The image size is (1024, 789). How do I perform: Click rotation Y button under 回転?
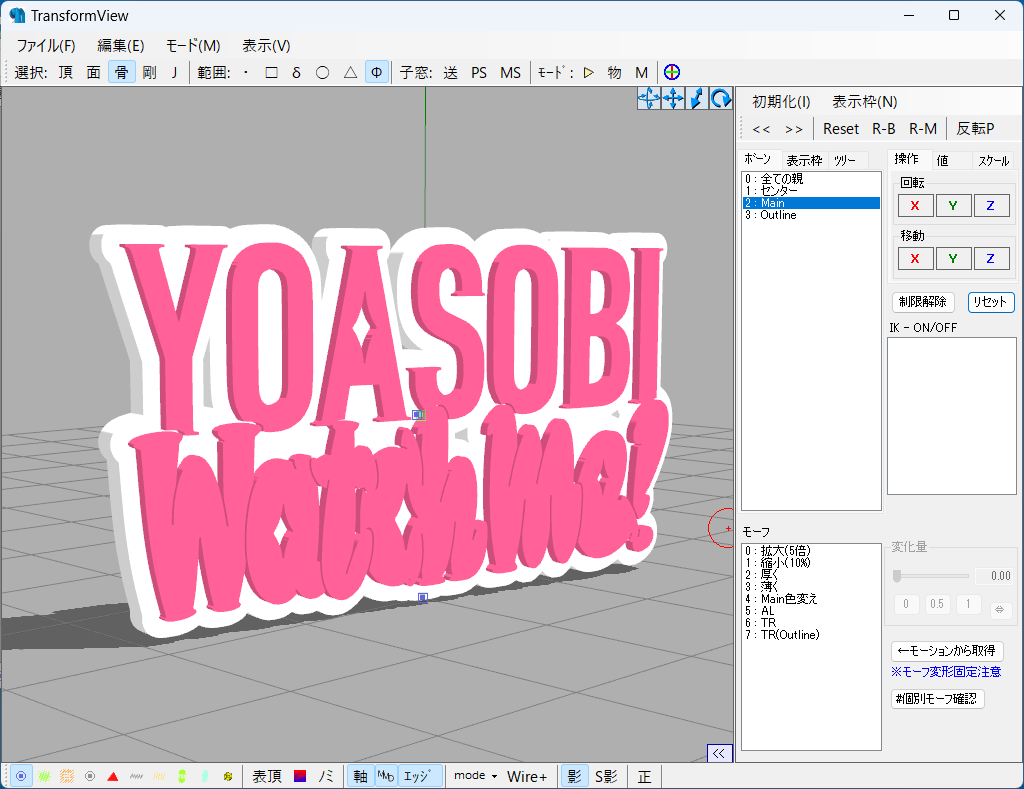(953, 206)
